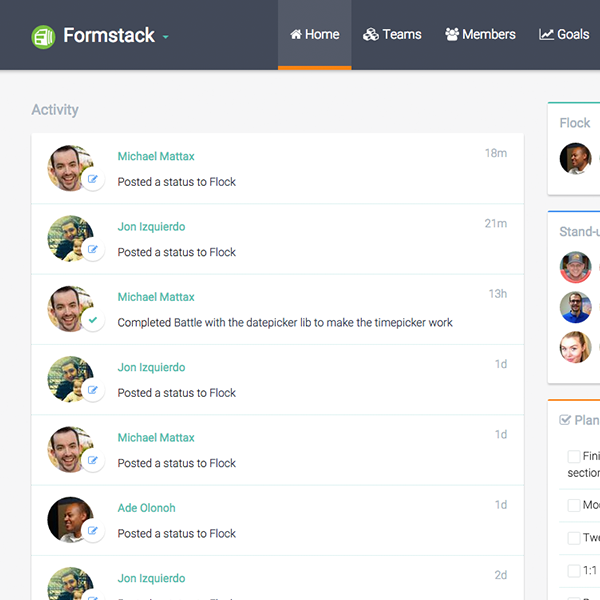Click the woman's avatar in the Stand-up panel
The image size is (600, 600).
[x=576, y=347]
